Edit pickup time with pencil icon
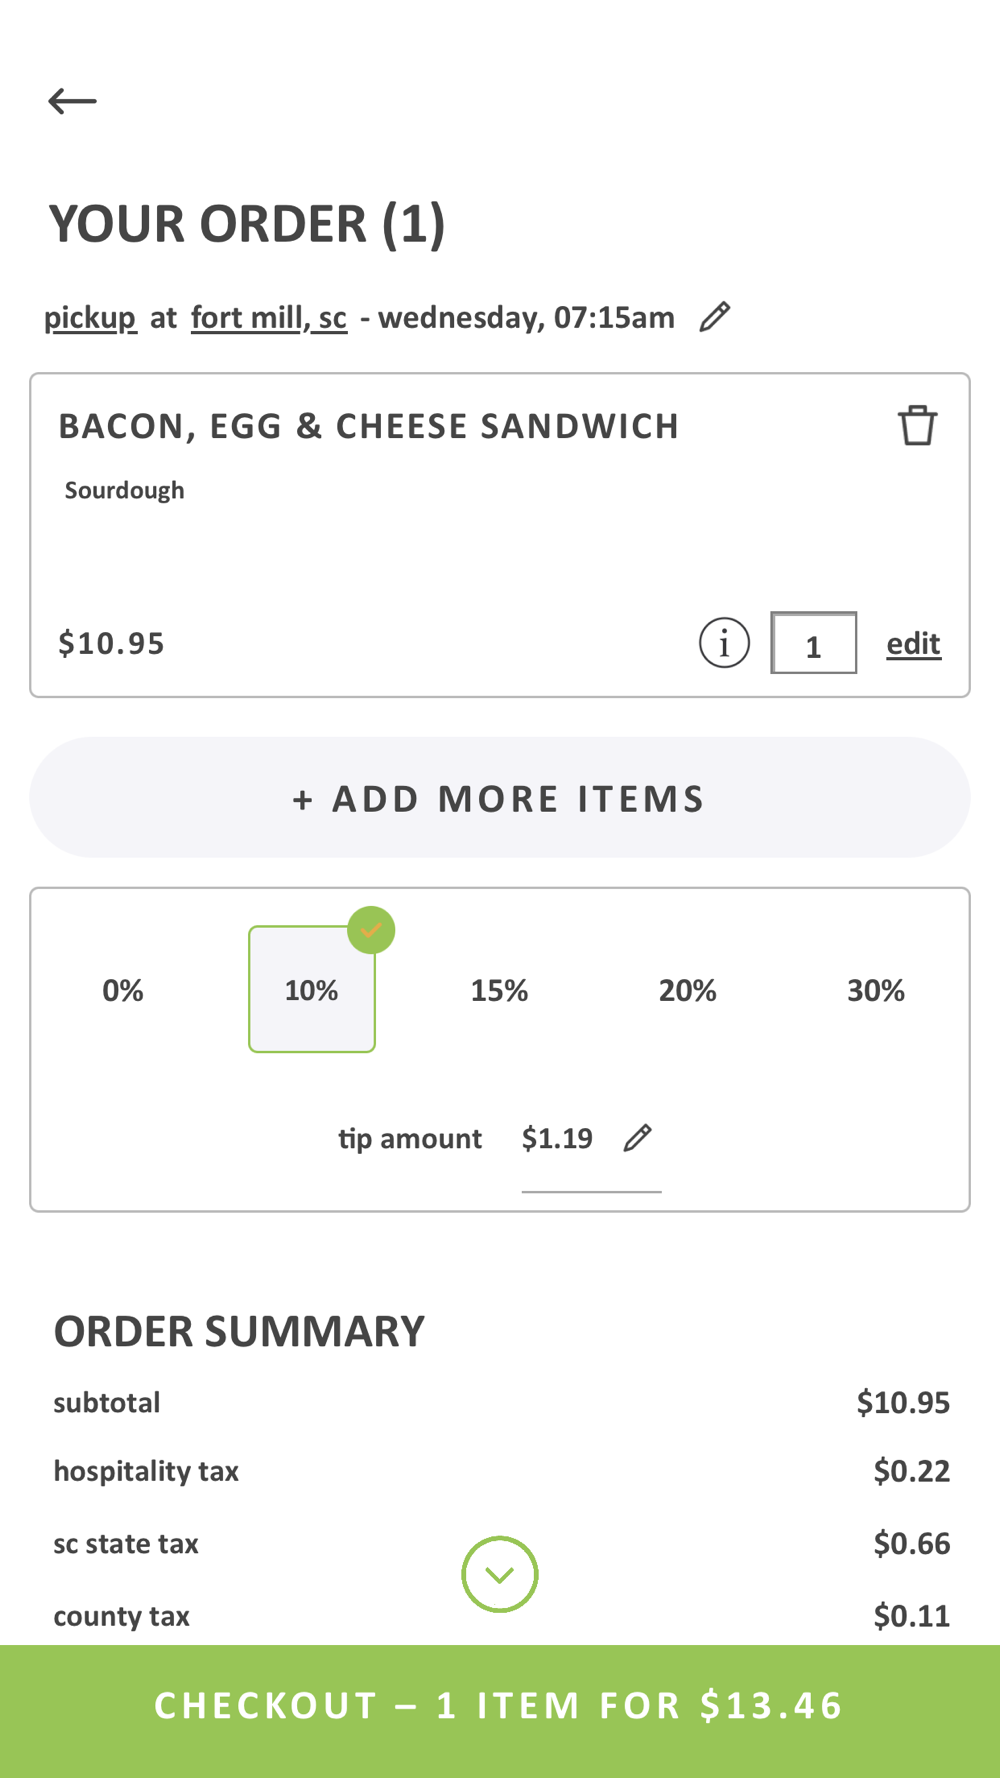Screen dimensions: 1000x1778 point(715,317)
